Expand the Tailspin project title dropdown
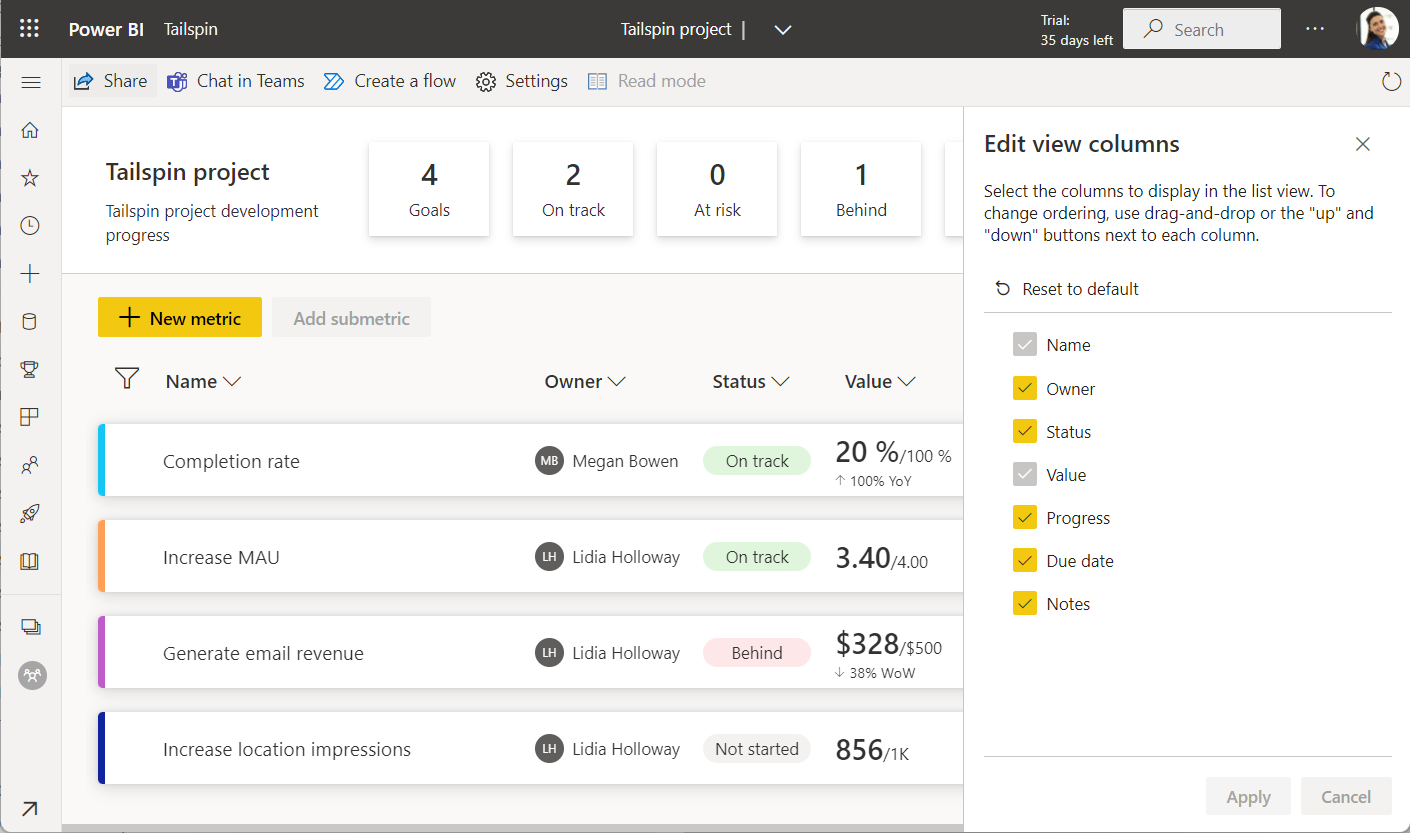This screenshot has width=1410, height=833. pos(783,30)
